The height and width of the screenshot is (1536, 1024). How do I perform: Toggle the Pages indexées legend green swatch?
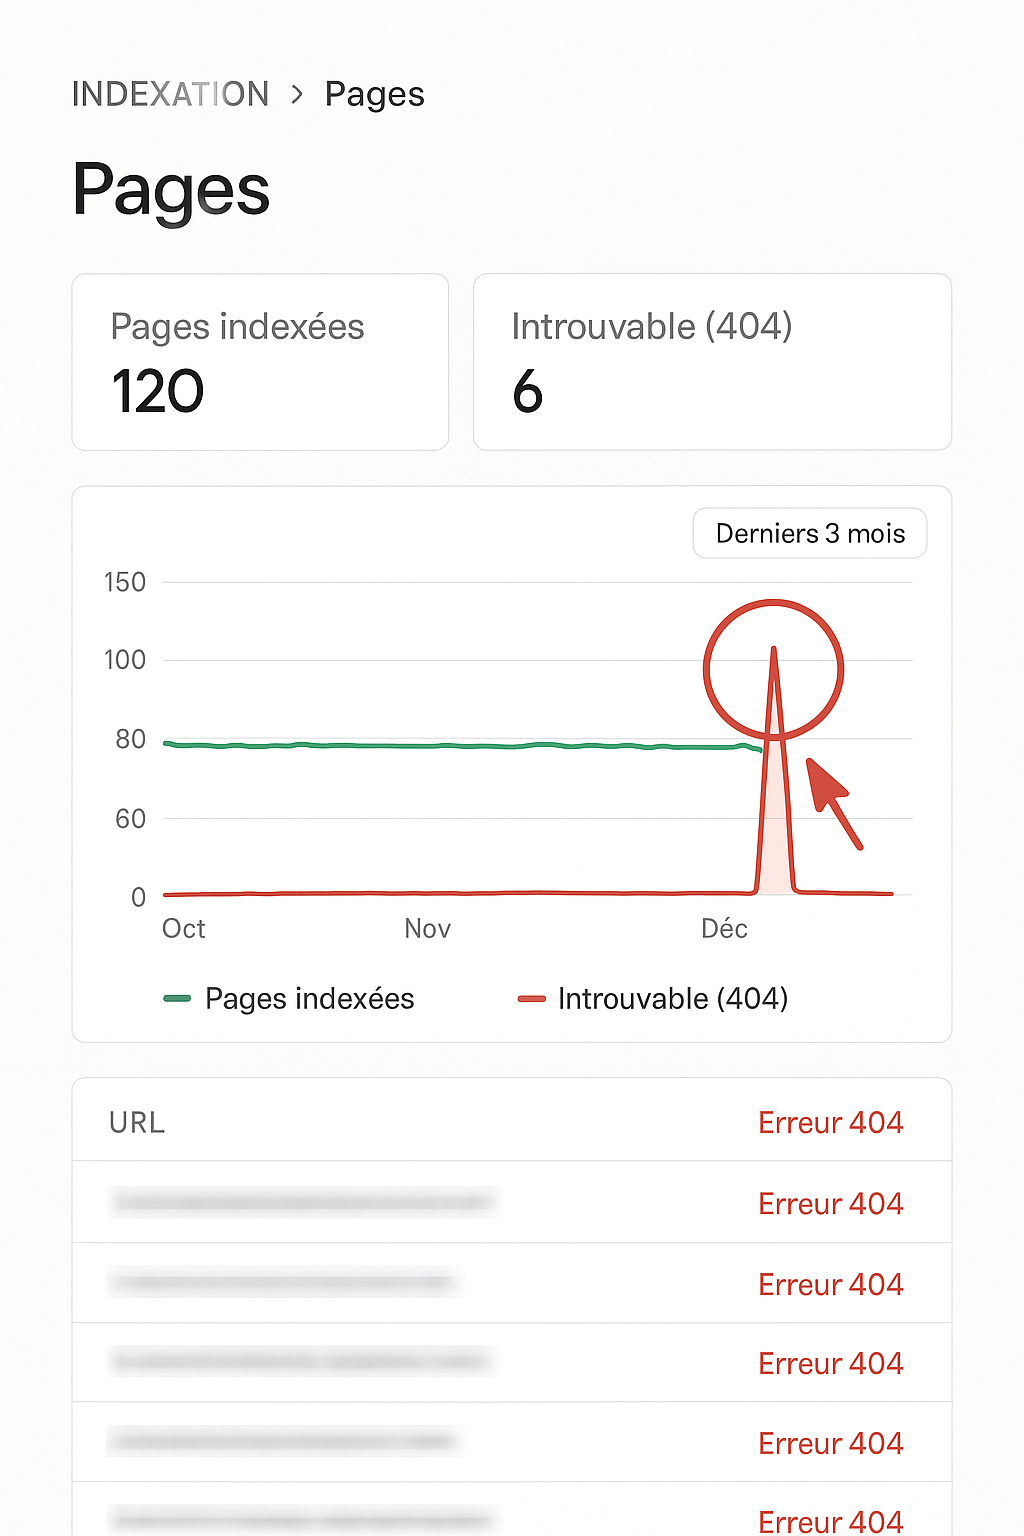coord(177,998)
